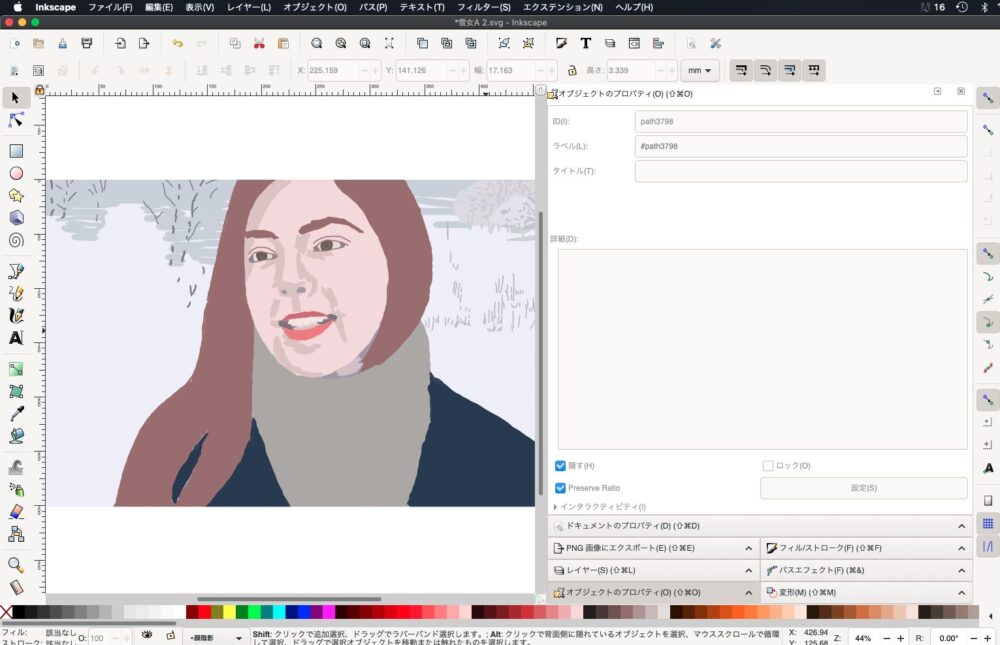
Task: Switch to the Zoom magnifier tool
Action: point(16,565)
